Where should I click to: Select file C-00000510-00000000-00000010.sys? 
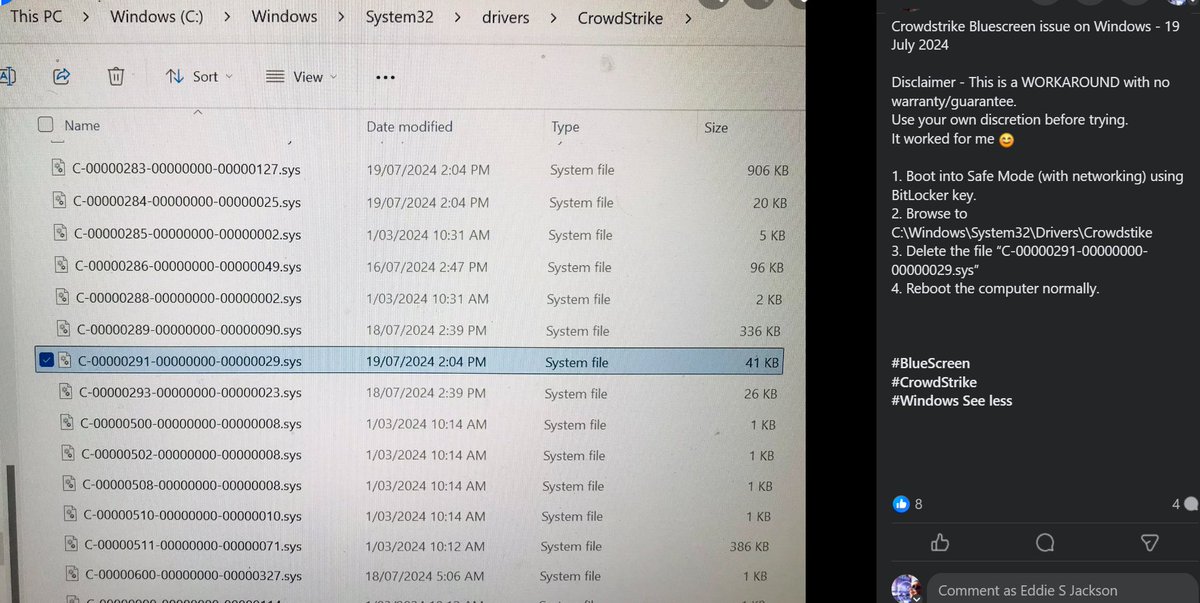tap(192, 516)
